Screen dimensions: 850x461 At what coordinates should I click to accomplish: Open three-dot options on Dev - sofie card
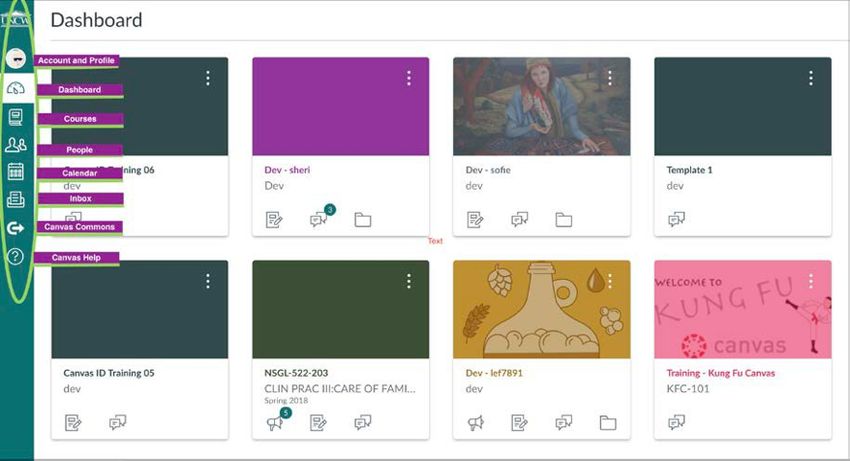[610, 79]
